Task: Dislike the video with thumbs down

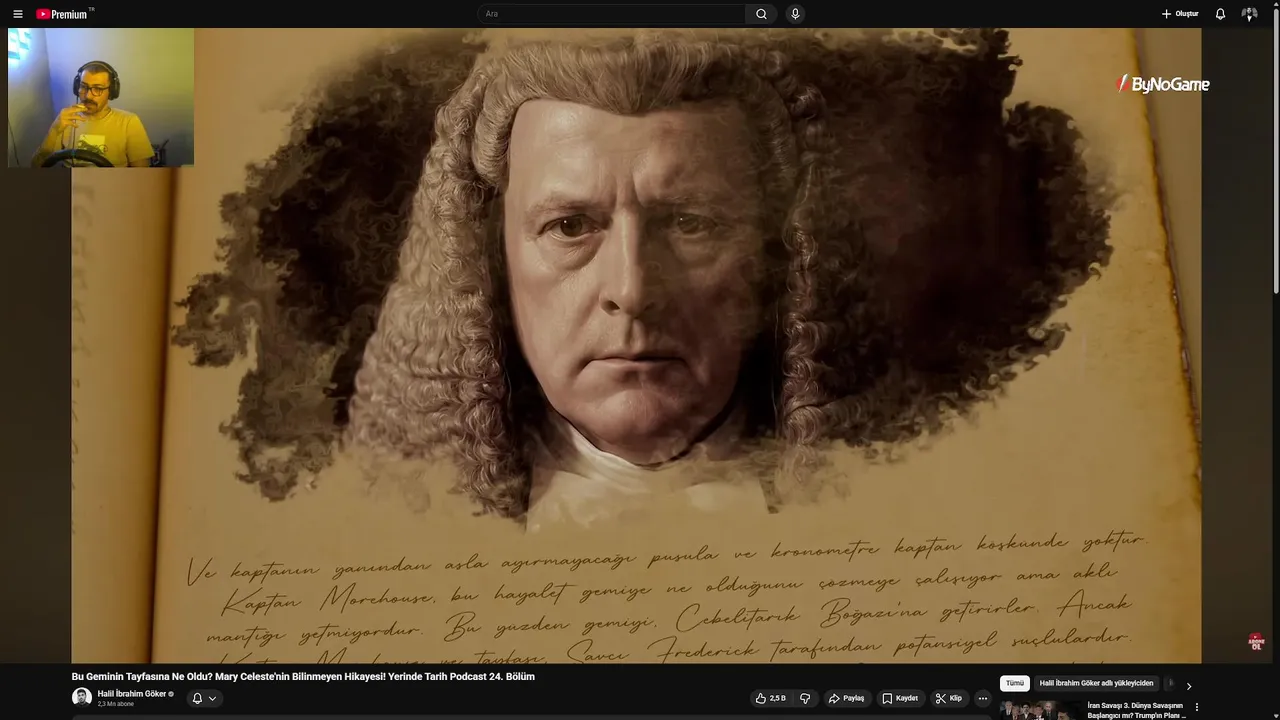Action: click(805, 698)
